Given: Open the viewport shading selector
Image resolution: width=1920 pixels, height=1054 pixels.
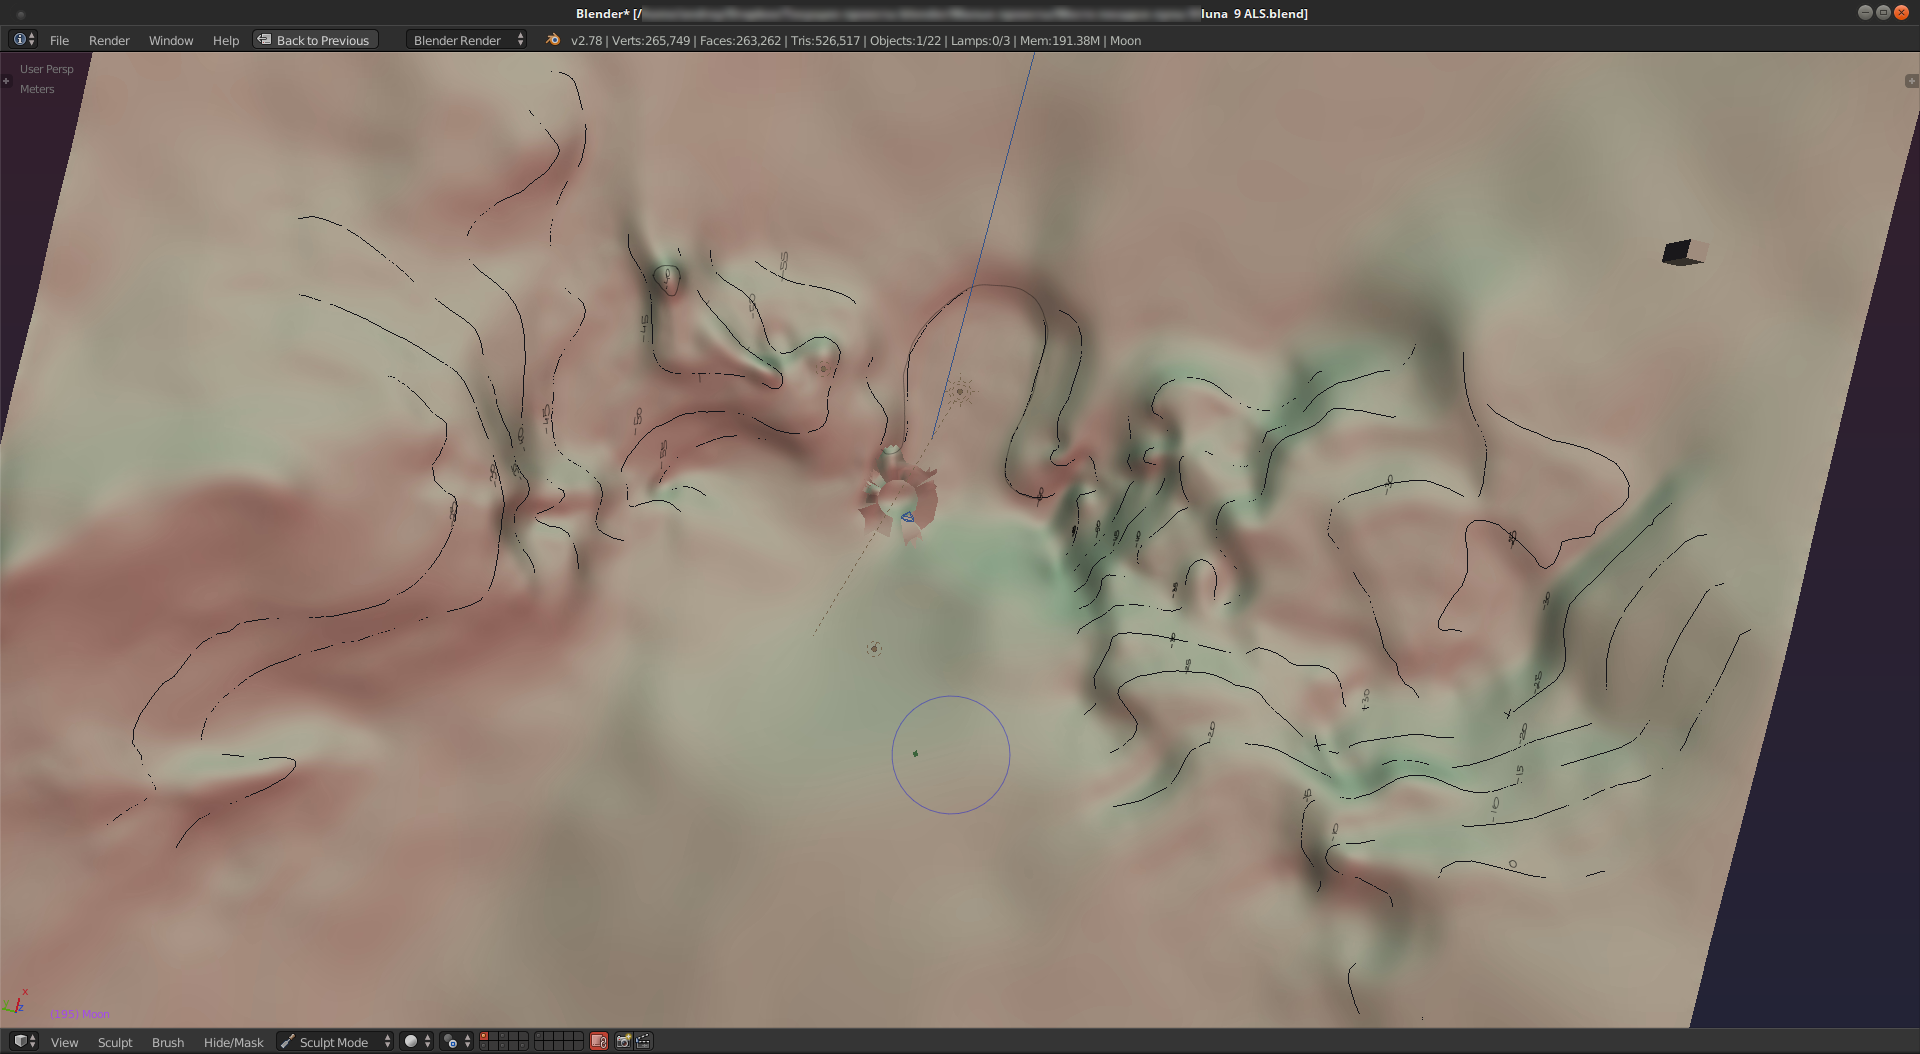Looking at the screenshot, I should click(416, 1042).
